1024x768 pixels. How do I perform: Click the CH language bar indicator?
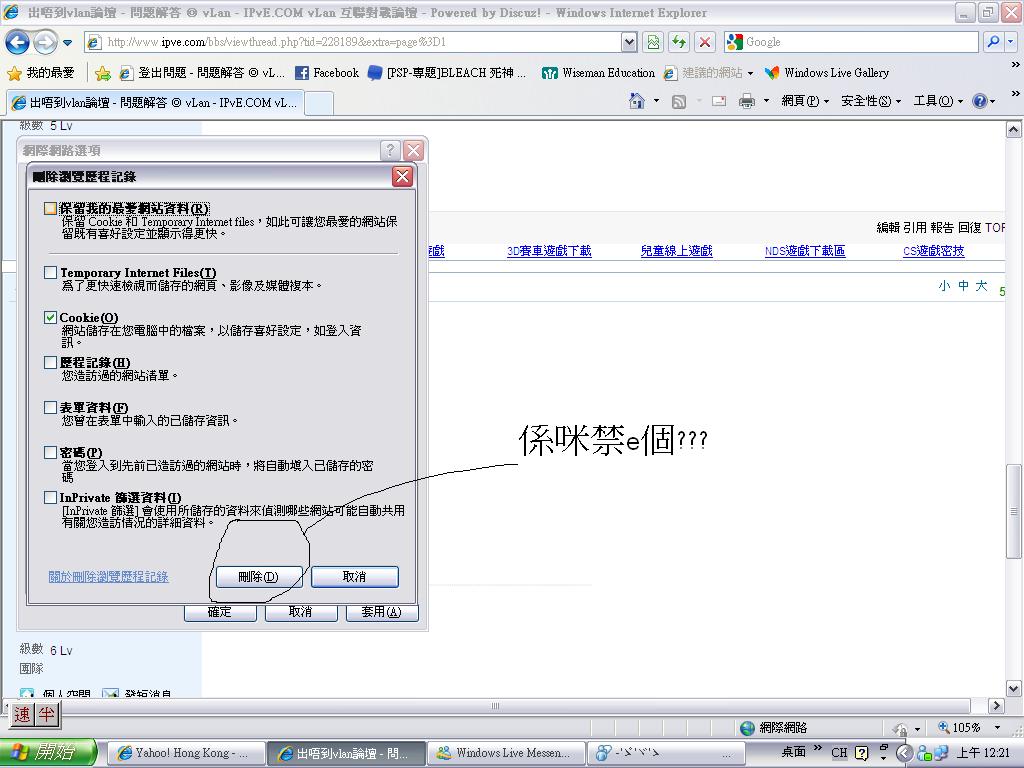coord(839,753)
